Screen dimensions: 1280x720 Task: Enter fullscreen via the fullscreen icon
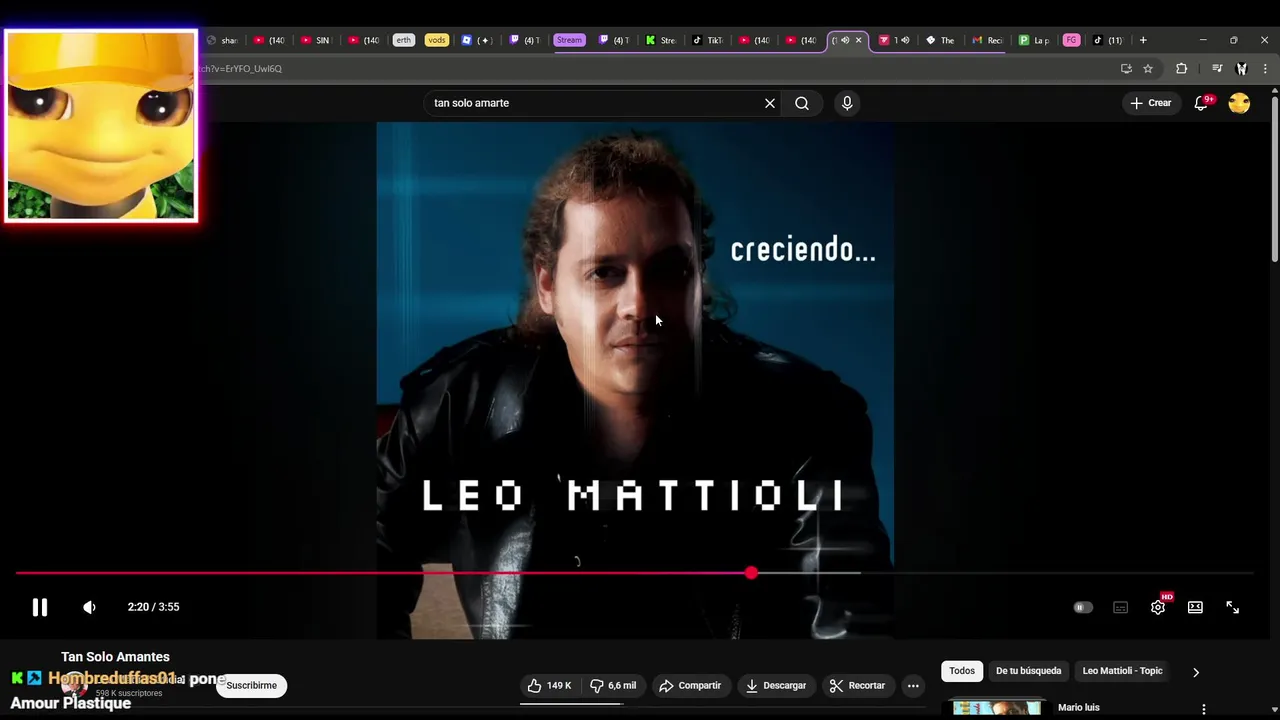[1232, 607]
